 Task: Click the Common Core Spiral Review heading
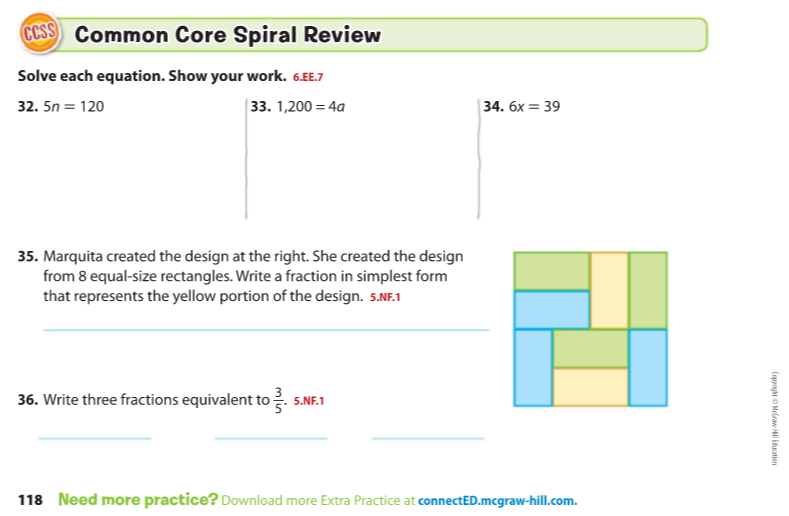pyautogui.click(x=228, y=35)
